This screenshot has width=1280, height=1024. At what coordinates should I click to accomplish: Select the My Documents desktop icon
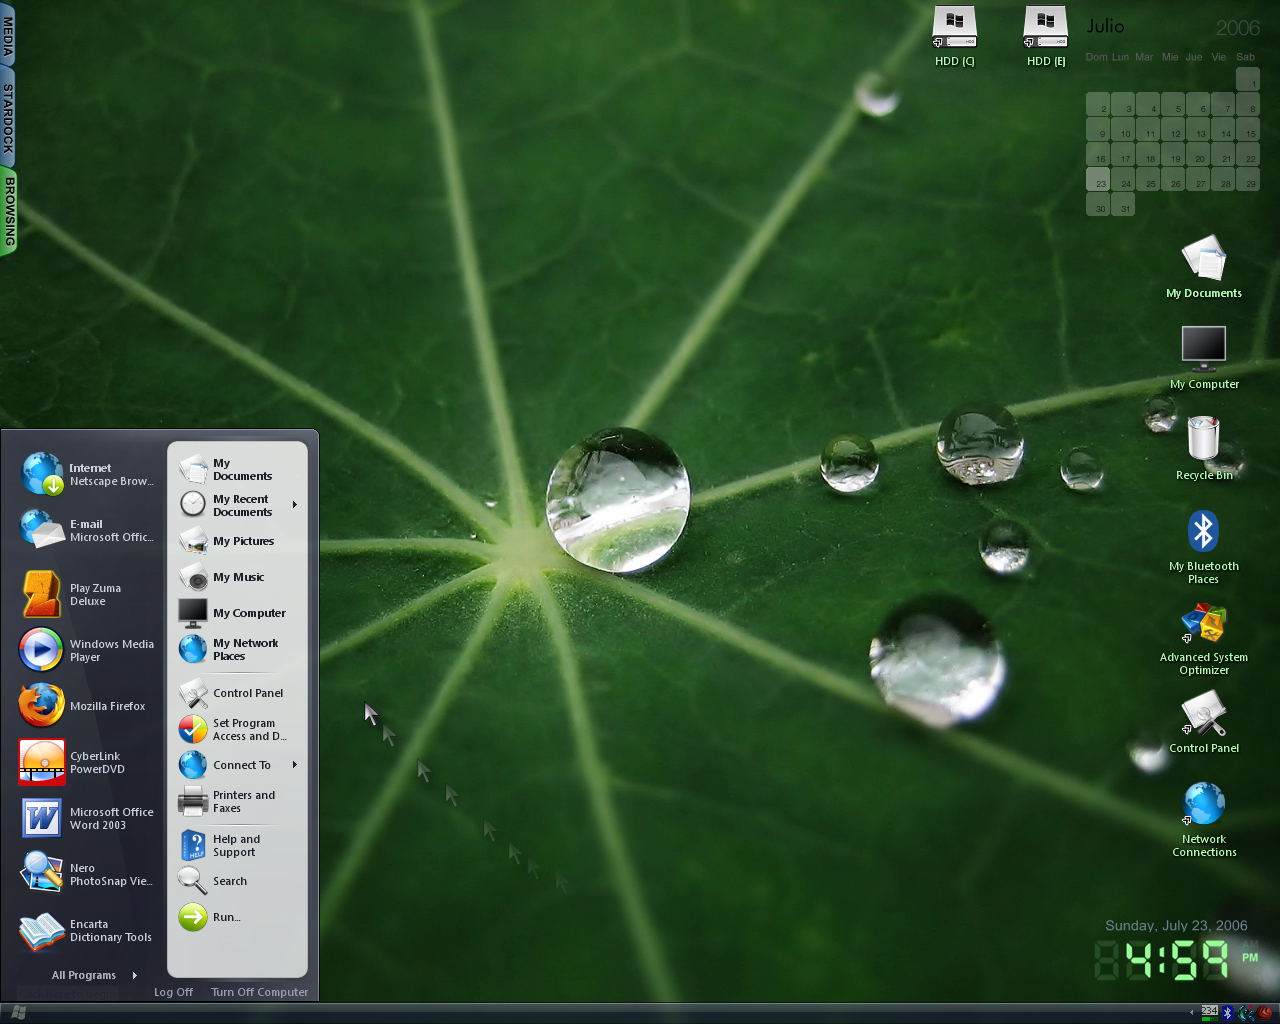[x=1204, y=266]
